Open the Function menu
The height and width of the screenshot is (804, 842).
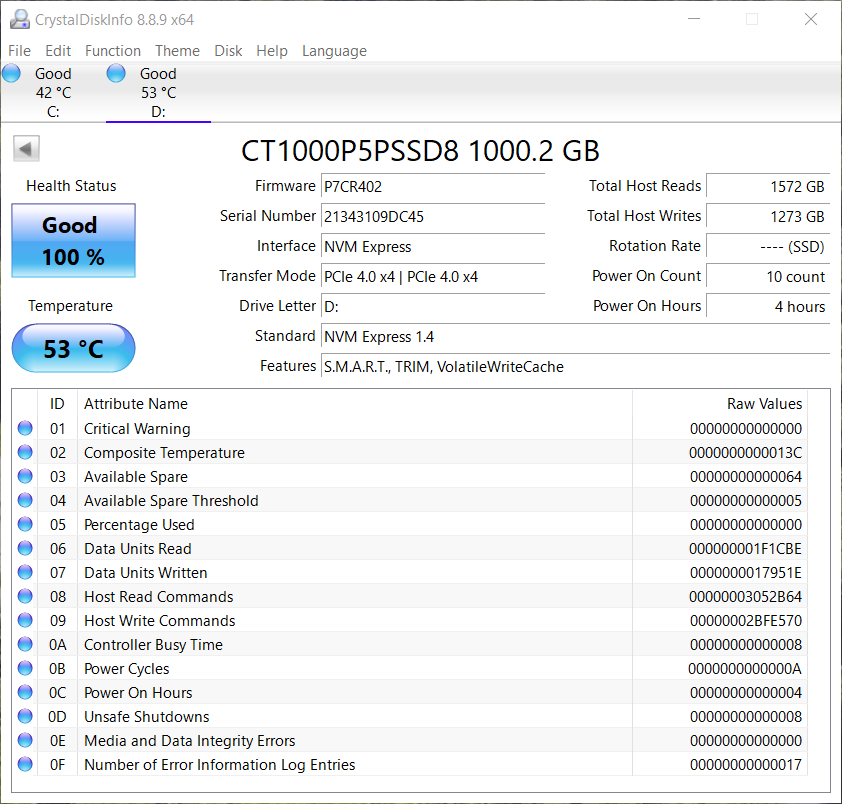pos(113,51)
